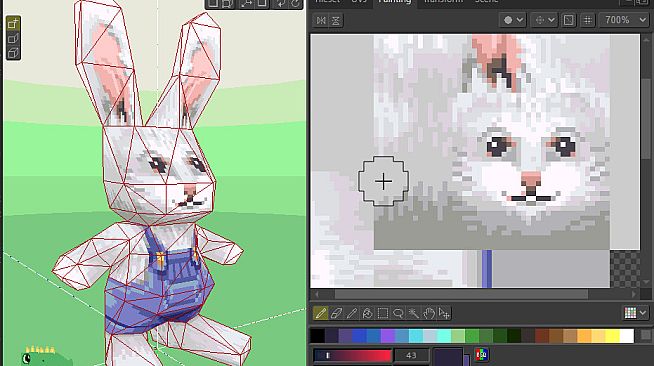Pick the rust brown palette swatch
The image size is (654, 366).
(542, 336)
